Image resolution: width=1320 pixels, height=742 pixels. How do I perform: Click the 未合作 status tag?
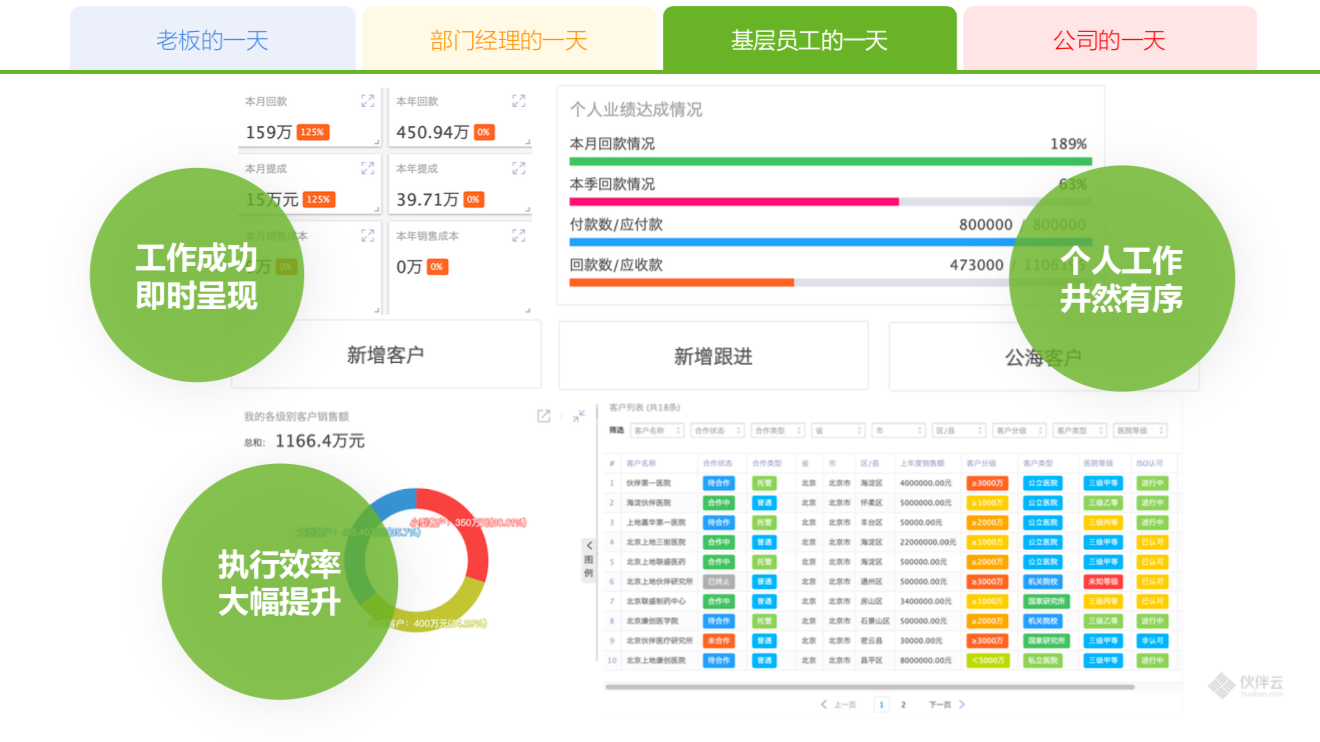pos(718,641)
